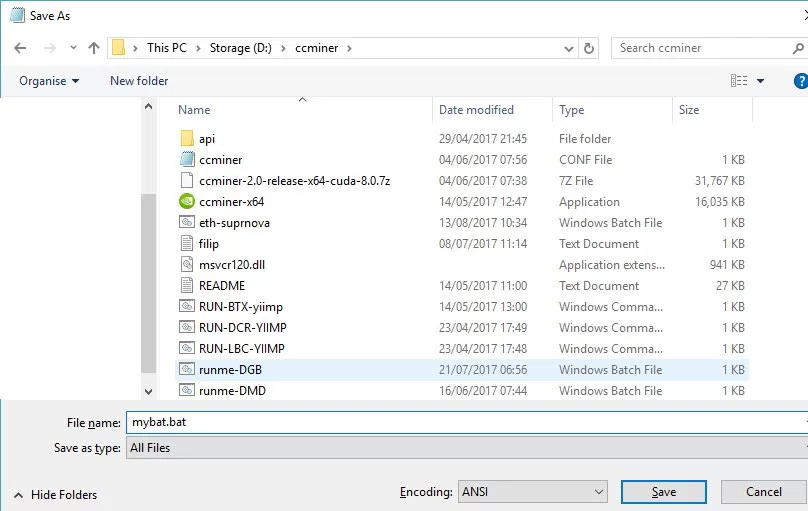Image resolution: width=808 pixels, height=511 pixels.
Task: Click the ccminer-x64 application icon
Action: [x=187, y=201]
